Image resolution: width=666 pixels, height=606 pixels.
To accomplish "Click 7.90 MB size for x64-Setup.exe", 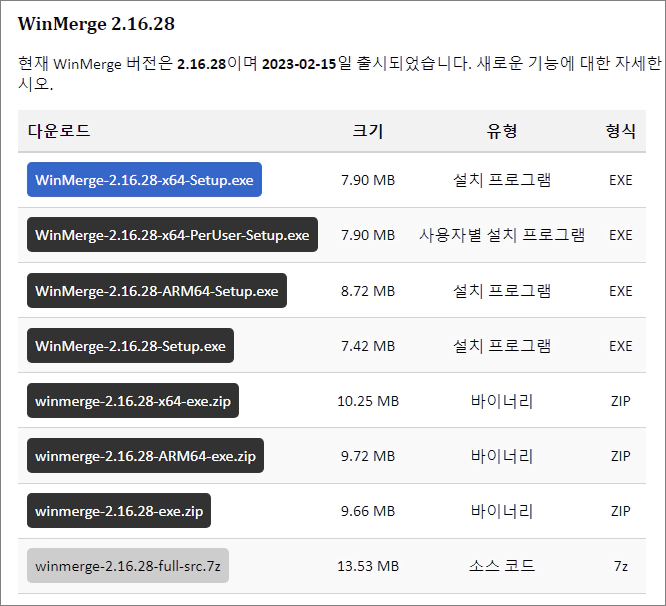I will (368, 180).
